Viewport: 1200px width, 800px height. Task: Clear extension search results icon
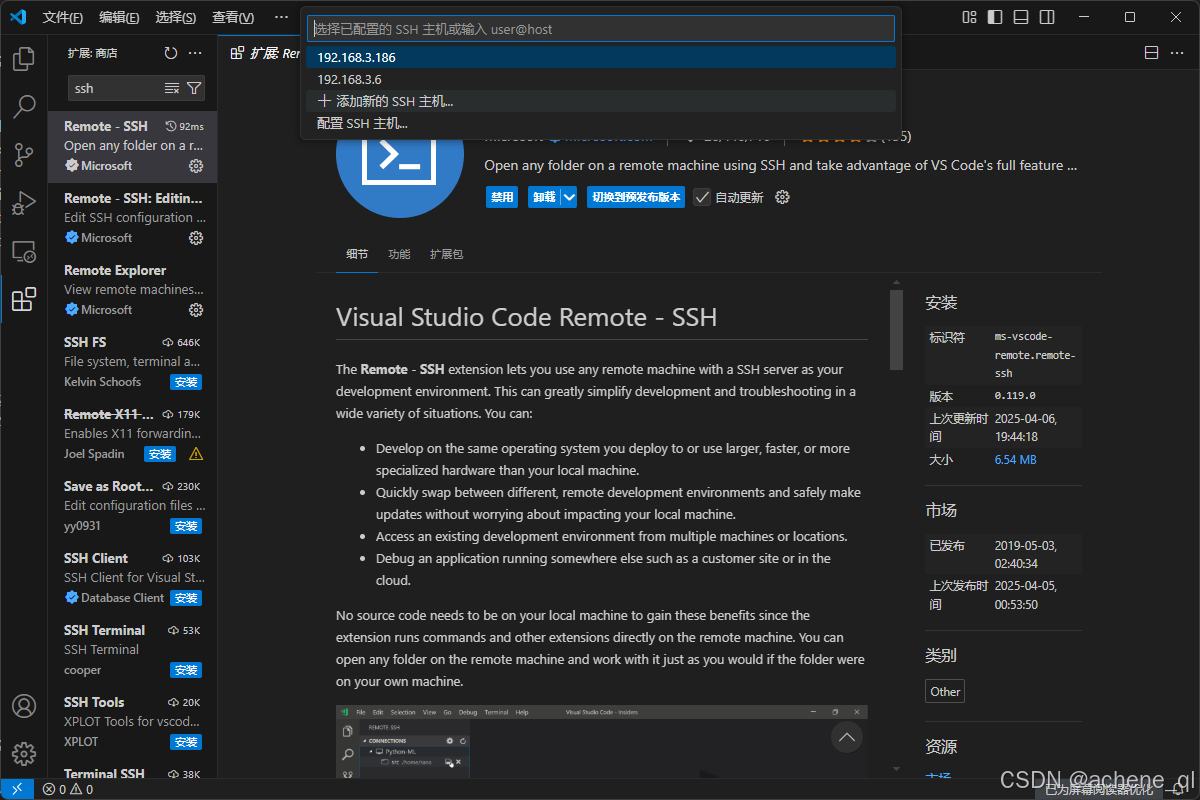(x=172, y=88)
